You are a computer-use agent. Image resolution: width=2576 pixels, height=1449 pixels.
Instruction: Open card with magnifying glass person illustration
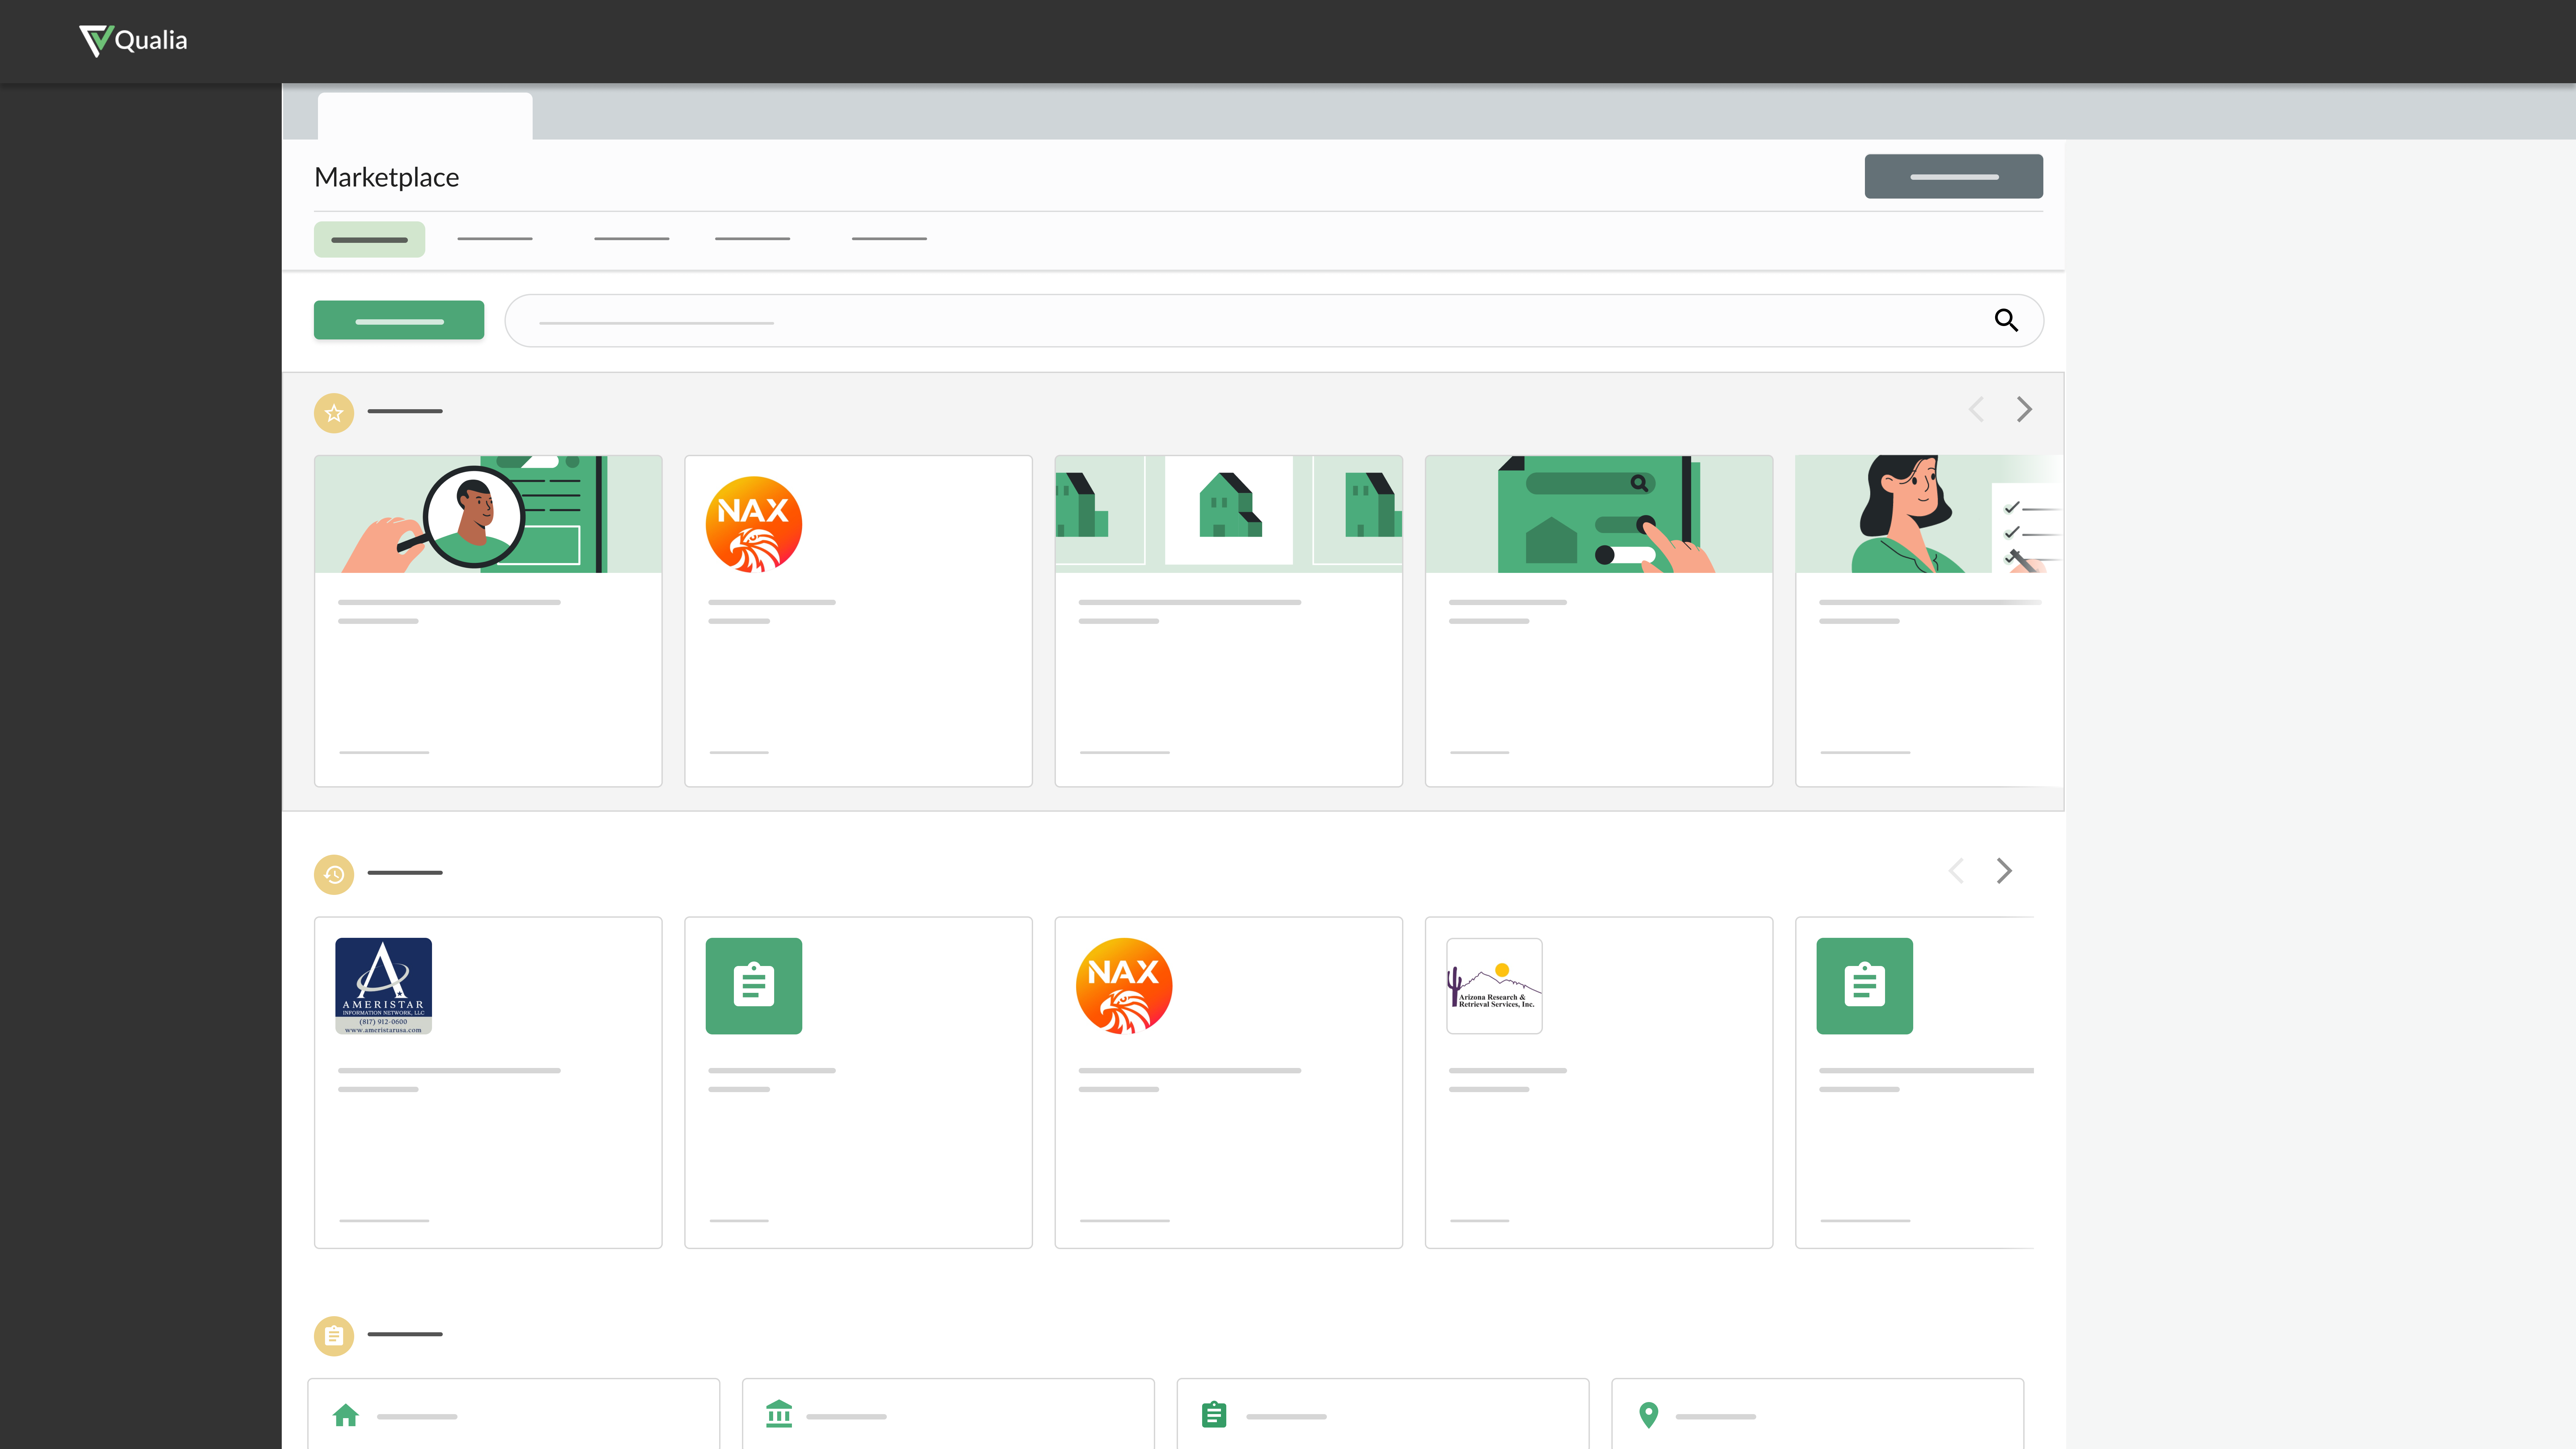(488, 621)
